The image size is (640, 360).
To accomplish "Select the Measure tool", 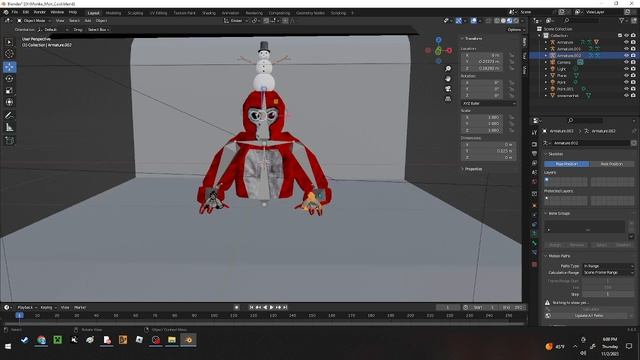I will point(9,128).
